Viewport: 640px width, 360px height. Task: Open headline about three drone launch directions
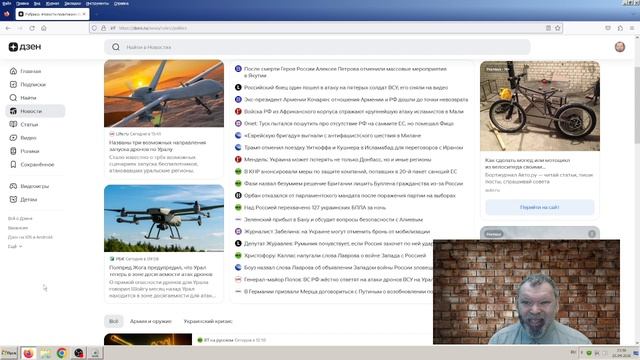click(158, 146)
